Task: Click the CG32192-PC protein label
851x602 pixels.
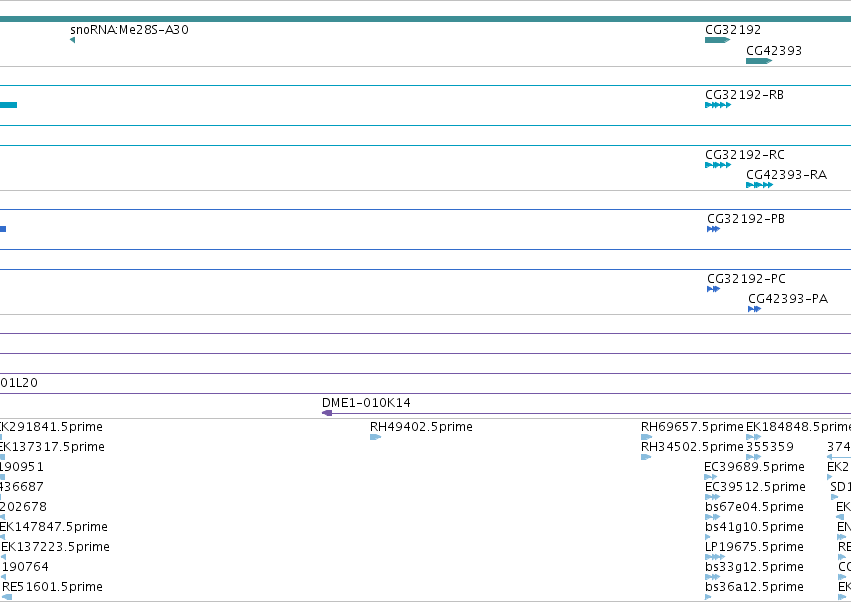Action: 746,278
